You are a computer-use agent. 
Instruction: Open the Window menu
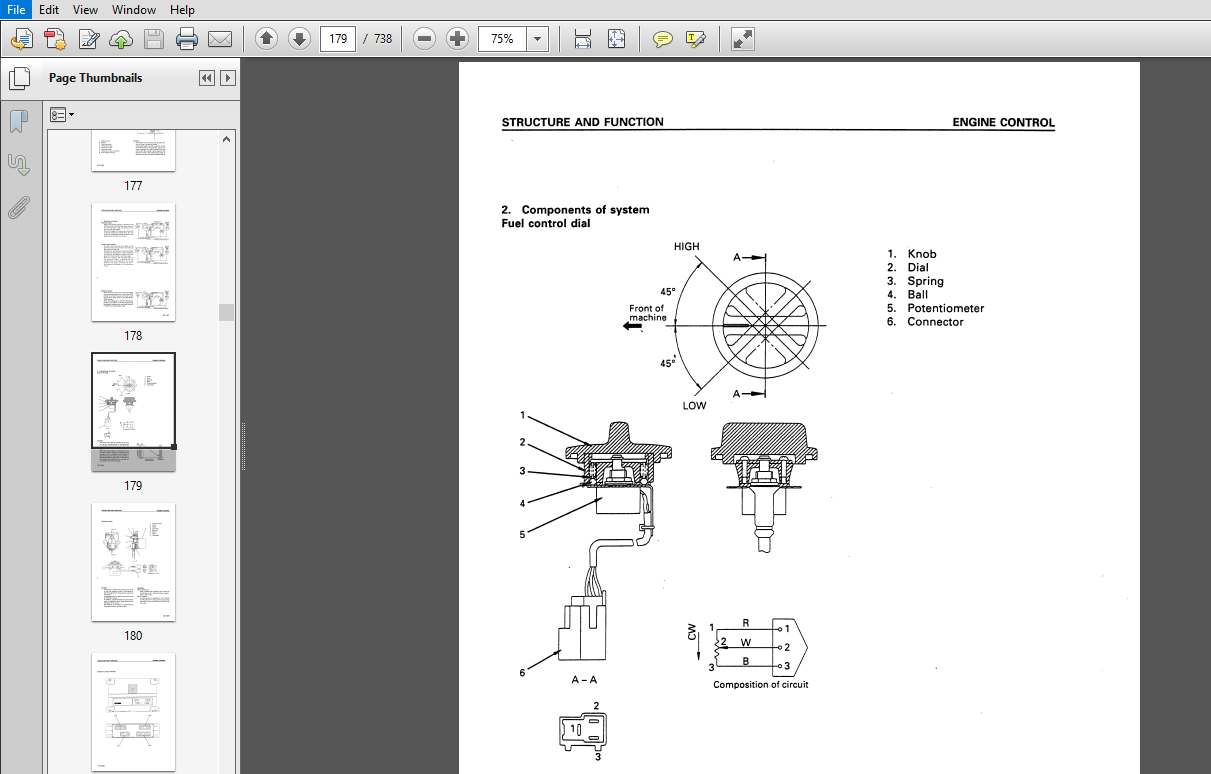133,10
